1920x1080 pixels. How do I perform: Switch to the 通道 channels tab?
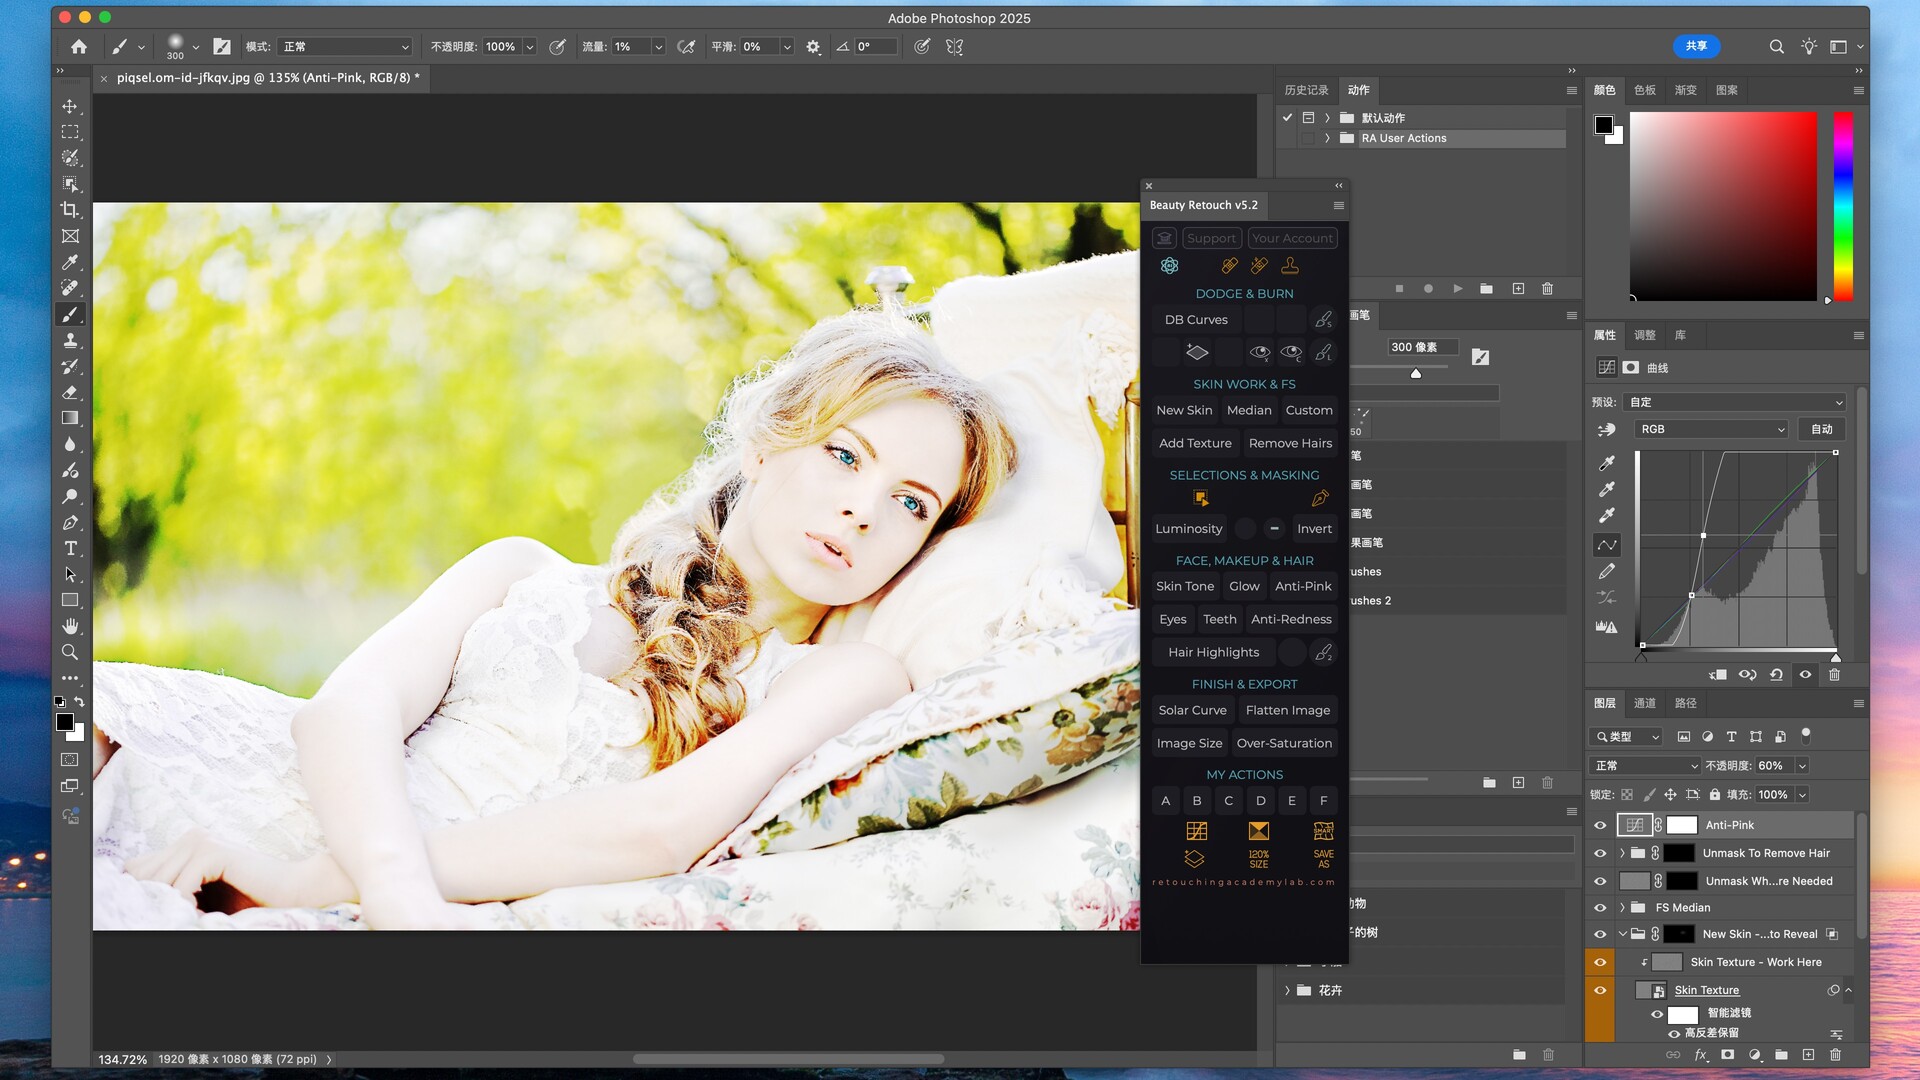pyautogui.click(x=1645, y=703)
